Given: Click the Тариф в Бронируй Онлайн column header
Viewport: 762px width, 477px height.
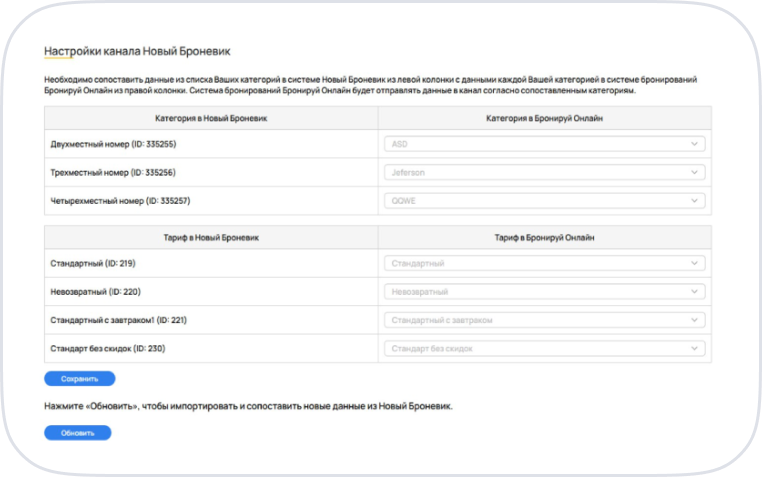Looking at the screenshot, I should (x=544, y=238).
